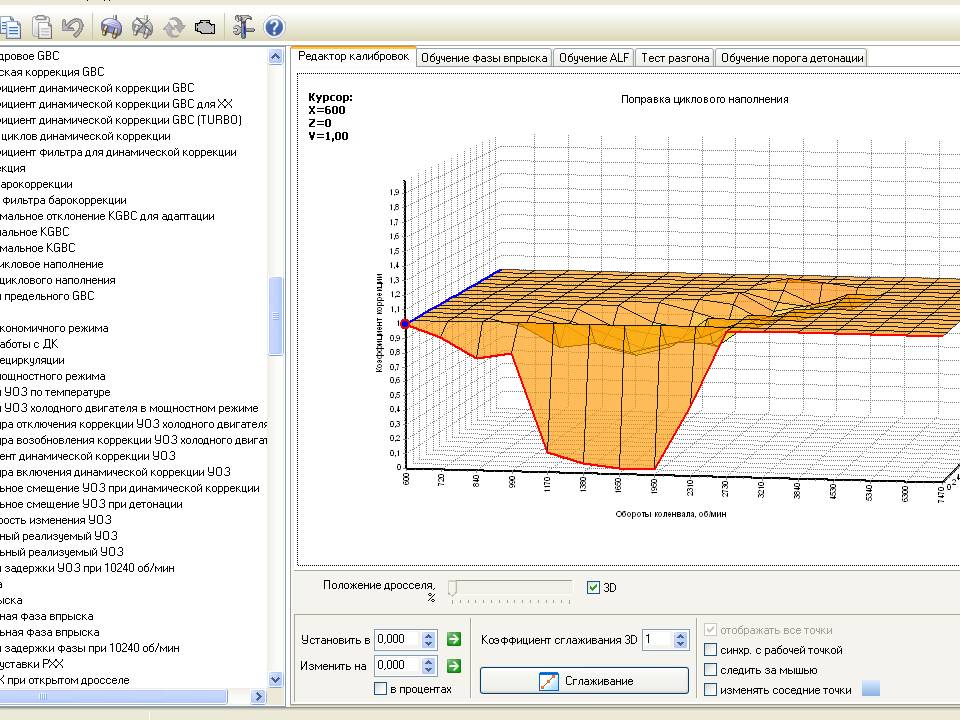Click the blue swatch beside 'изменять соседние точки'
Image resolution: width=960 pixels, height=720 pixels.
pos(871,689)
